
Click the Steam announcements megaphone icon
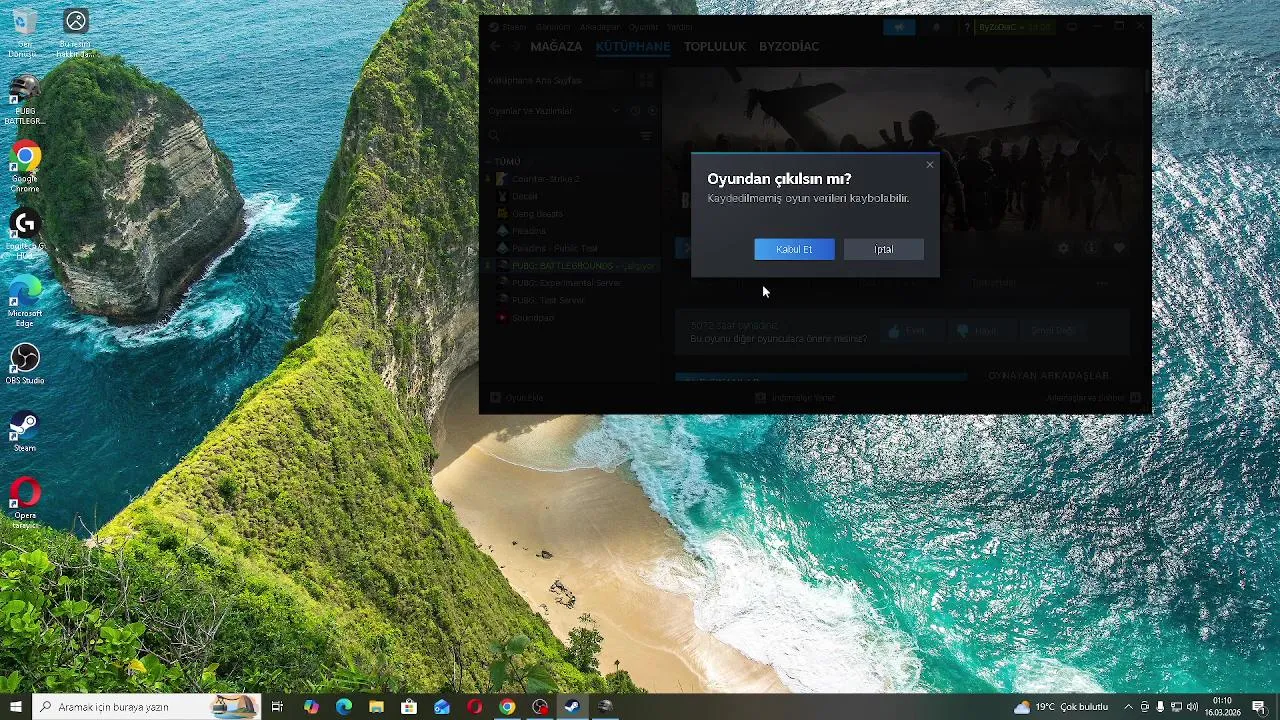[x=899, y=27]
